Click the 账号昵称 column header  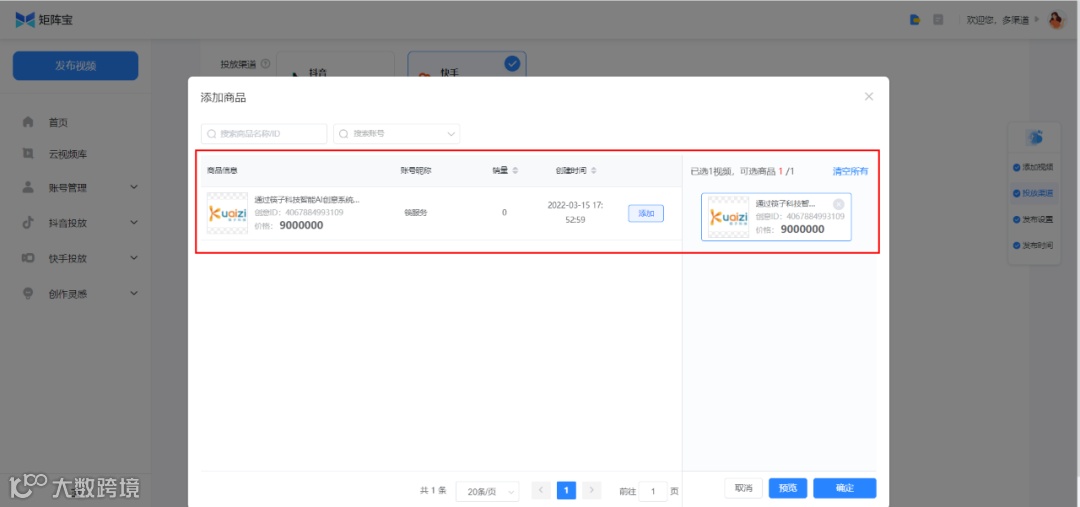tap(415, 170)
